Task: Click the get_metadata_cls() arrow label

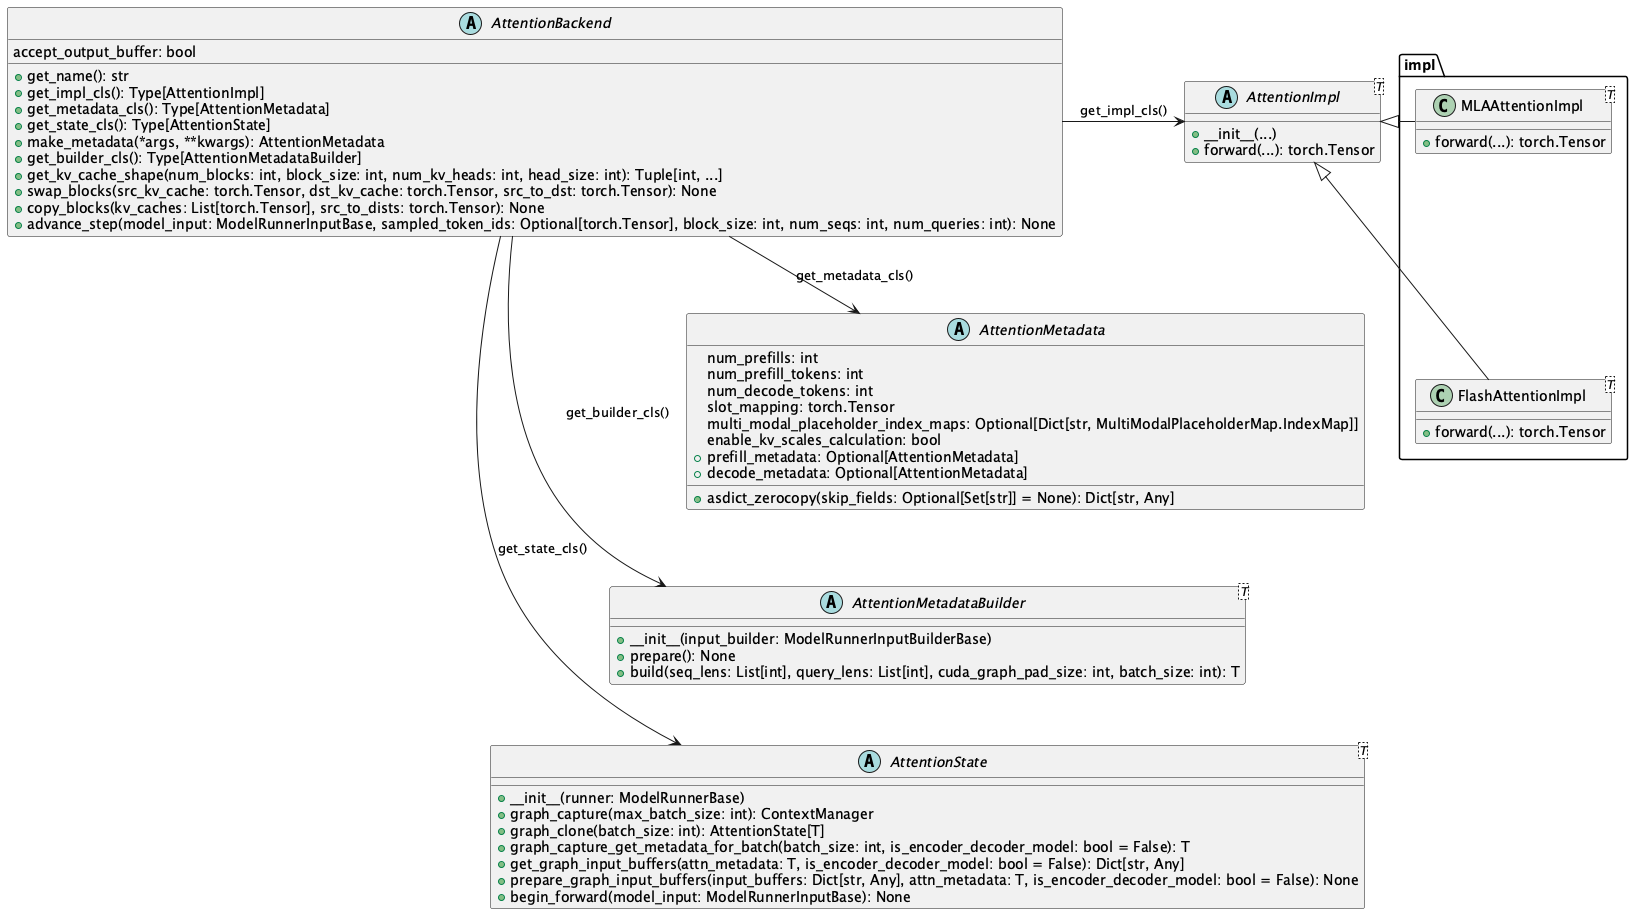Action: pos(854,275)
